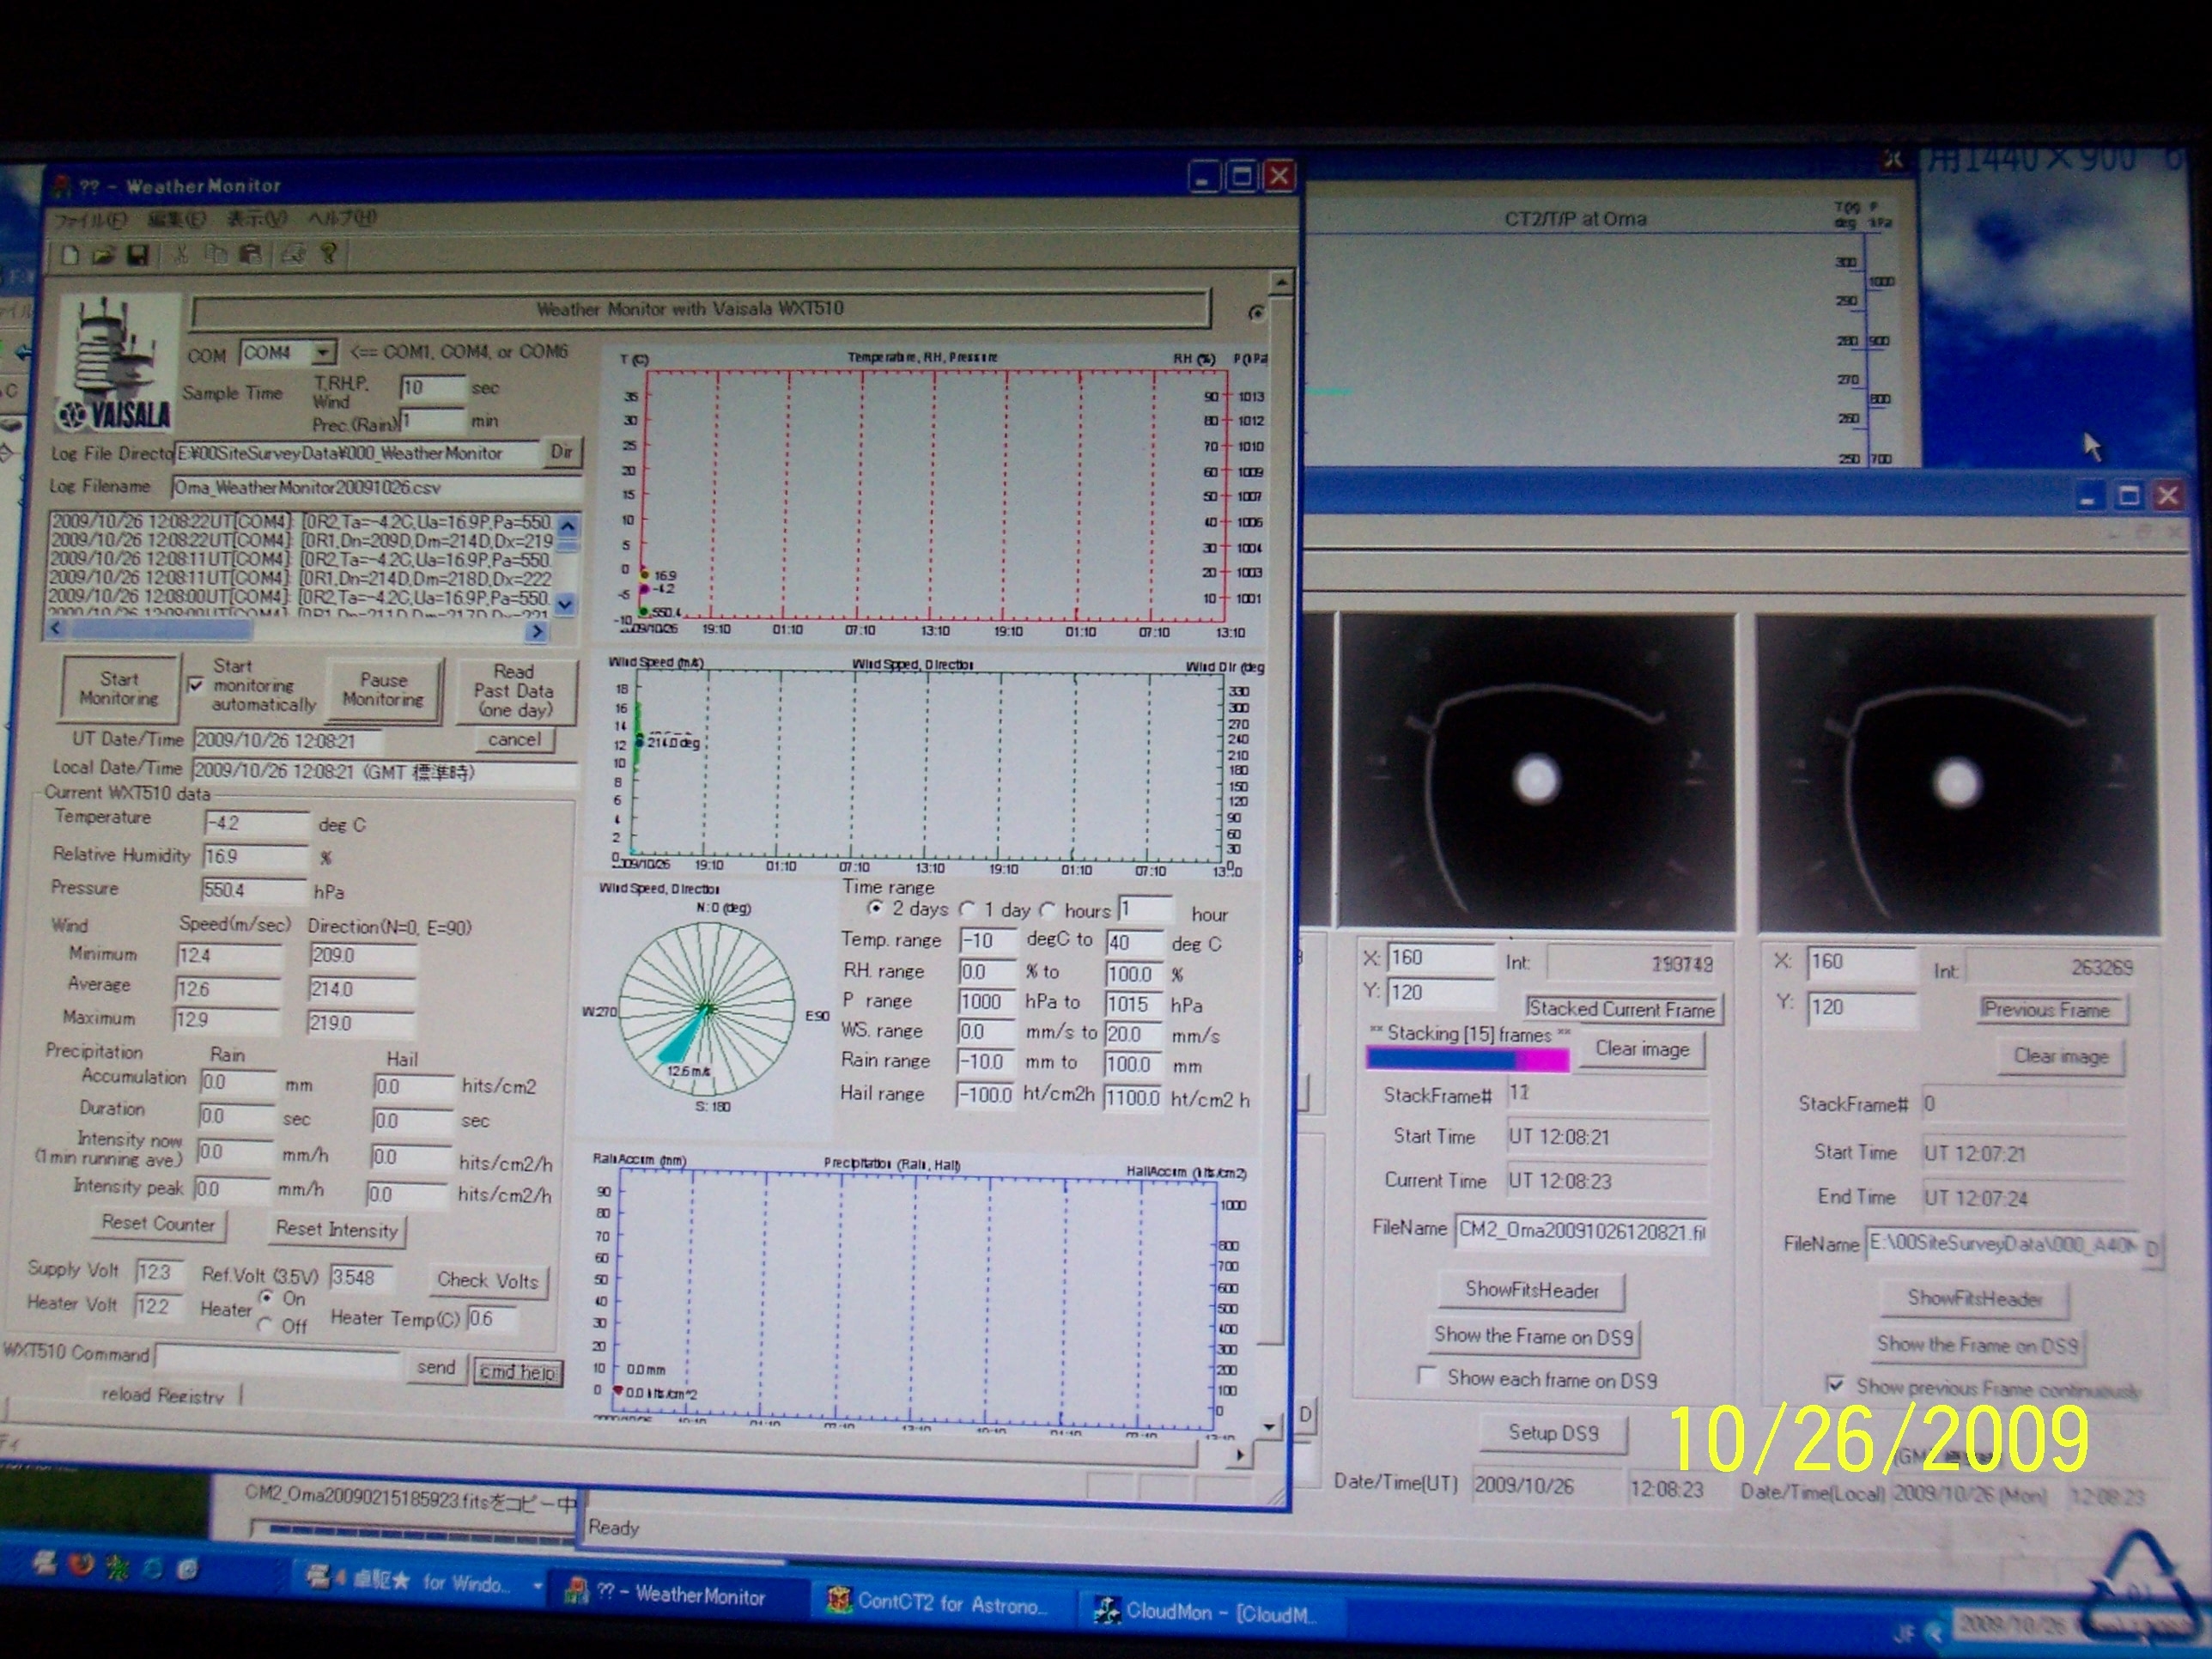The image size is (2212, 1659).
Task: Turn Heater Off radio button
Action: click(x=266, y=1325)
